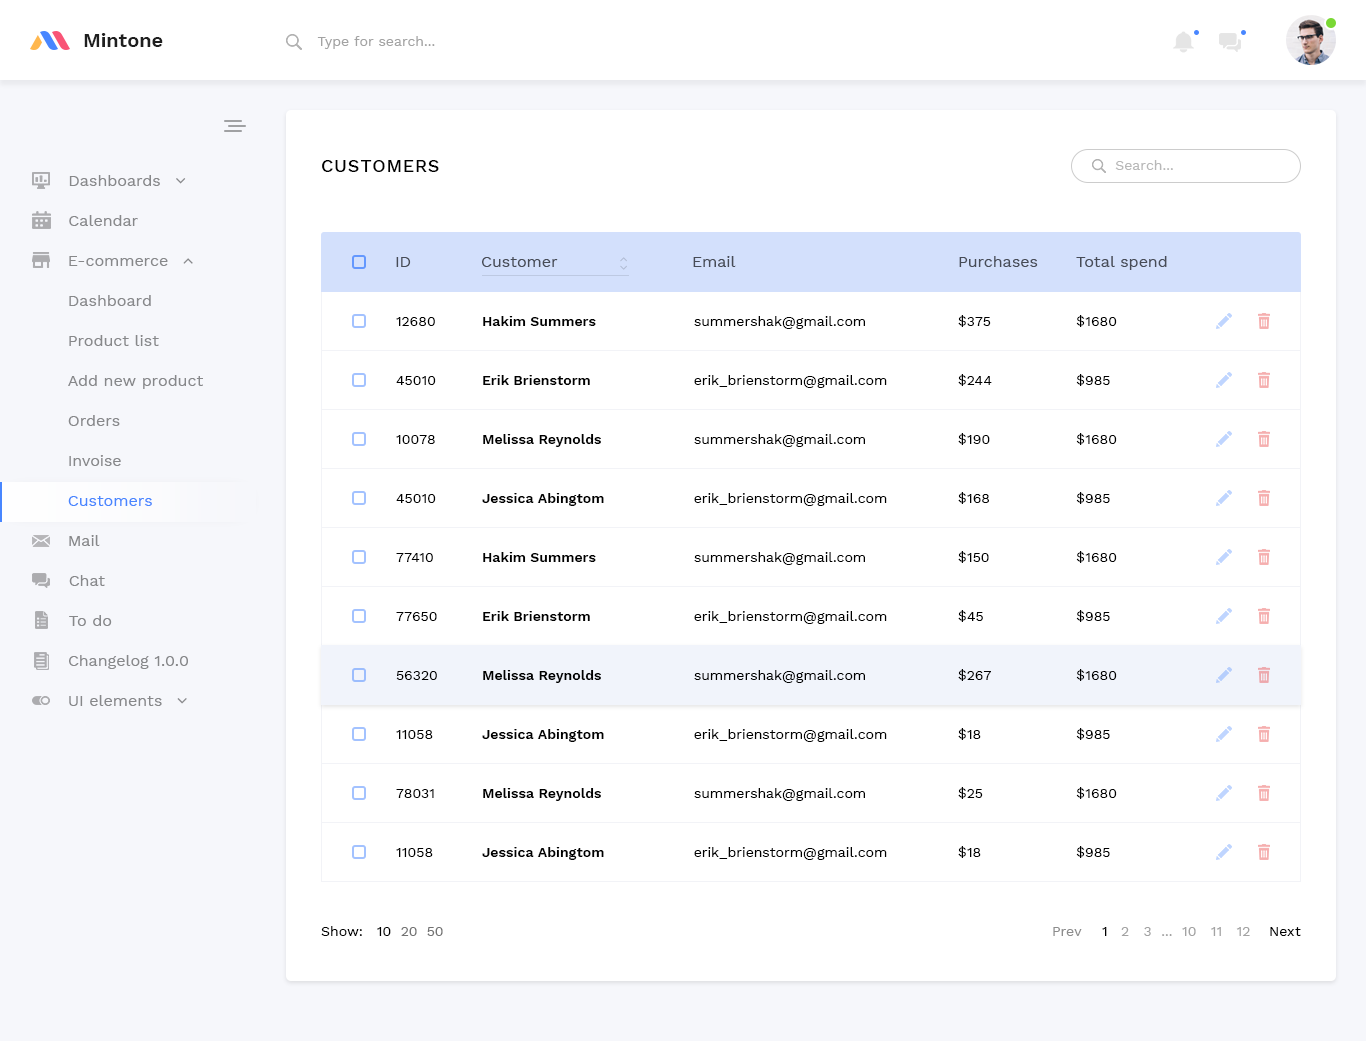1366x1041 pixels.
Task: Toggle the select-all checkbox in table header
Action: coord(359,262)
